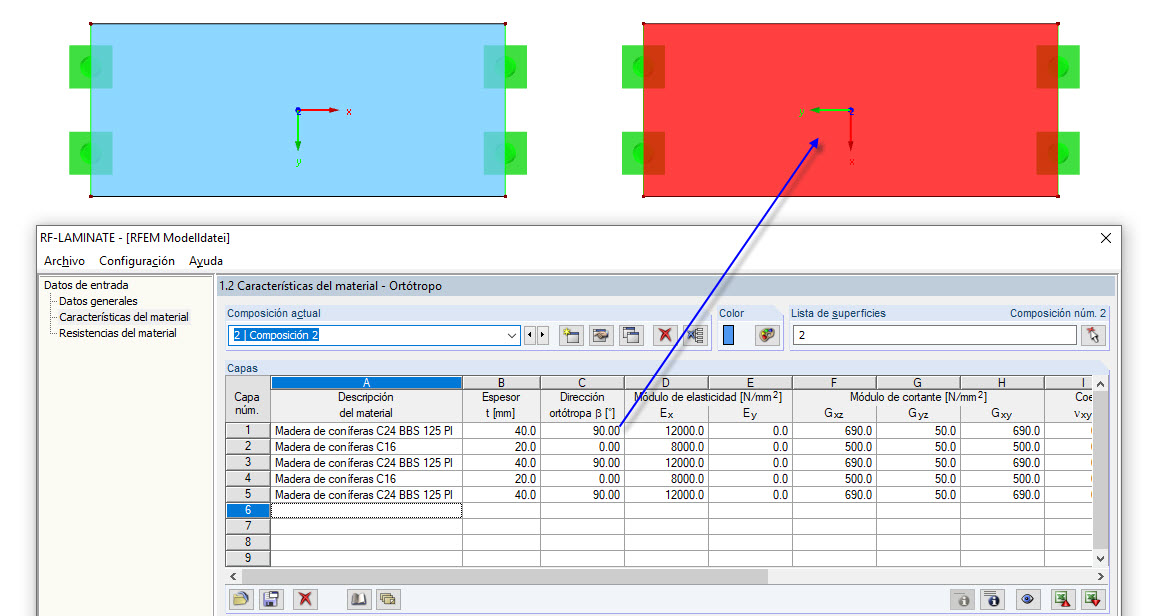Click the copy composition icon

pyautogui.click(x=631, y=336)
